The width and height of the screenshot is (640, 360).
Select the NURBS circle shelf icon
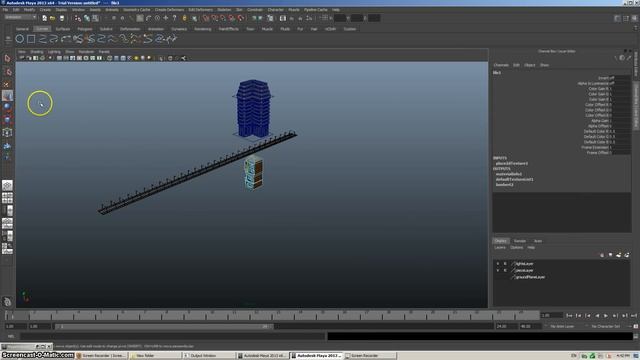(x=19, y=39)
